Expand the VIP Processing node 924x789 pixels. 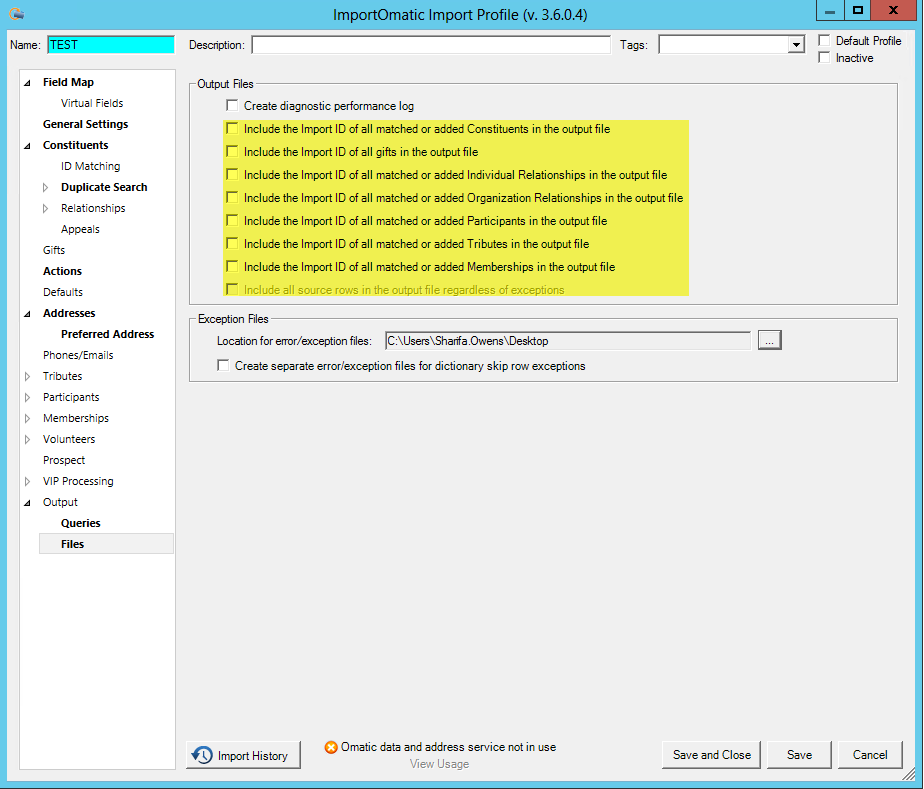tap(27, 481)
